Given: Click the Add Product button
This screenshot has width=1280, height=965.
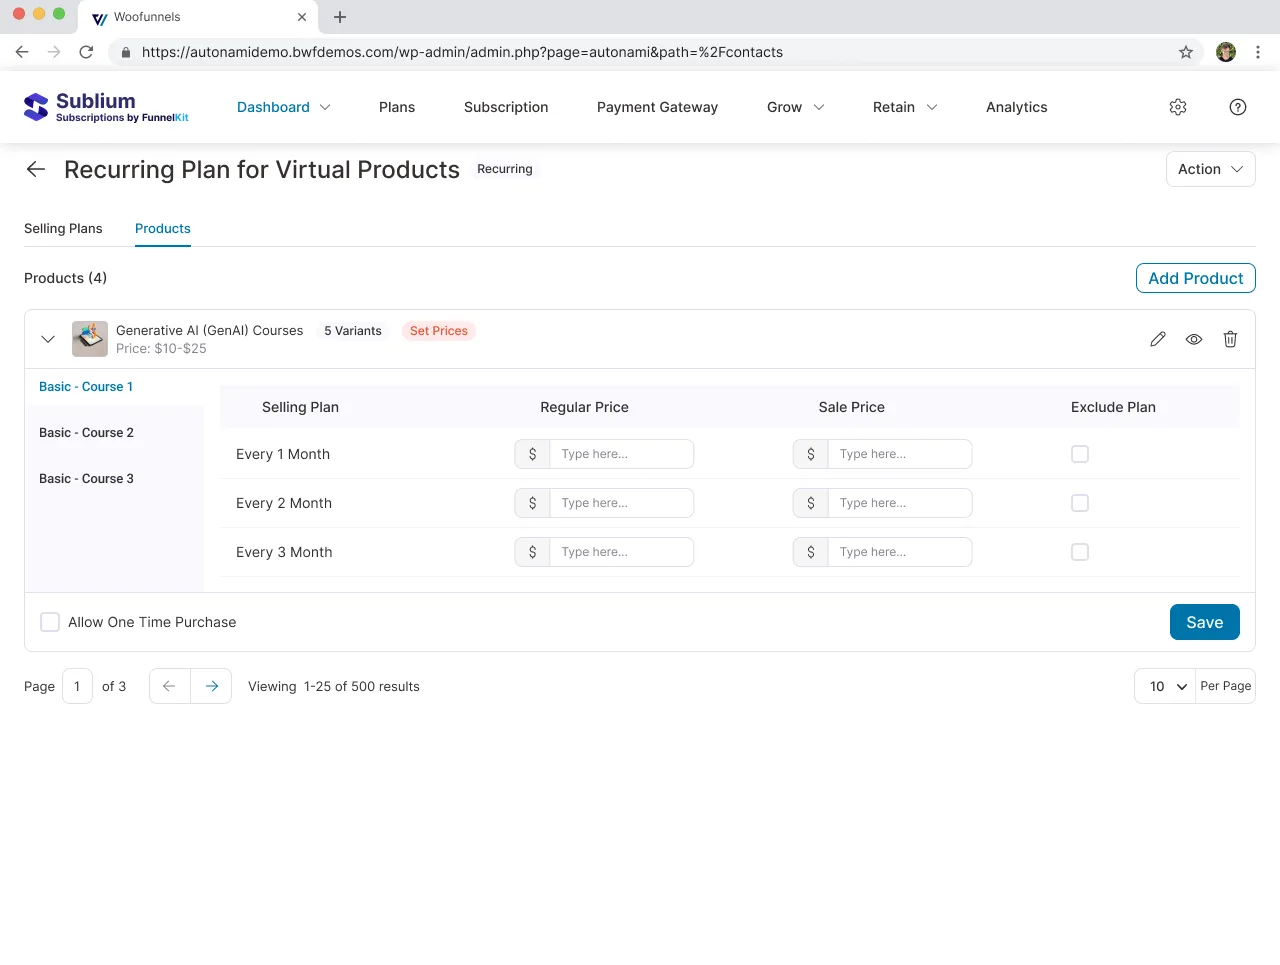Looking at the screenshot, I should 1196,278.
